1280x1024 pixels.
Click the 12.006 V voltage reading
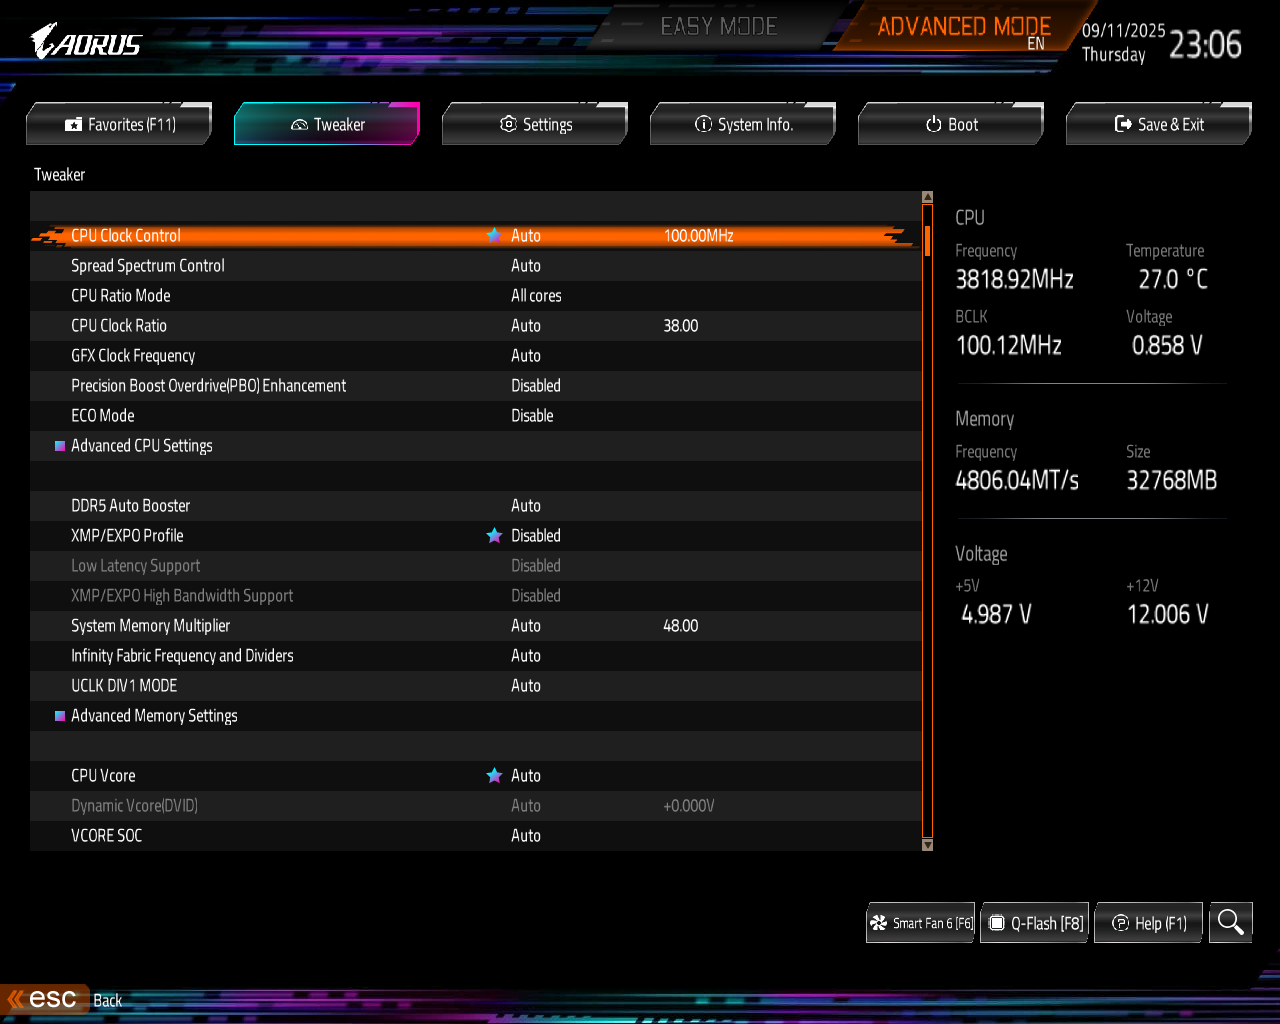pos(1168,614)
